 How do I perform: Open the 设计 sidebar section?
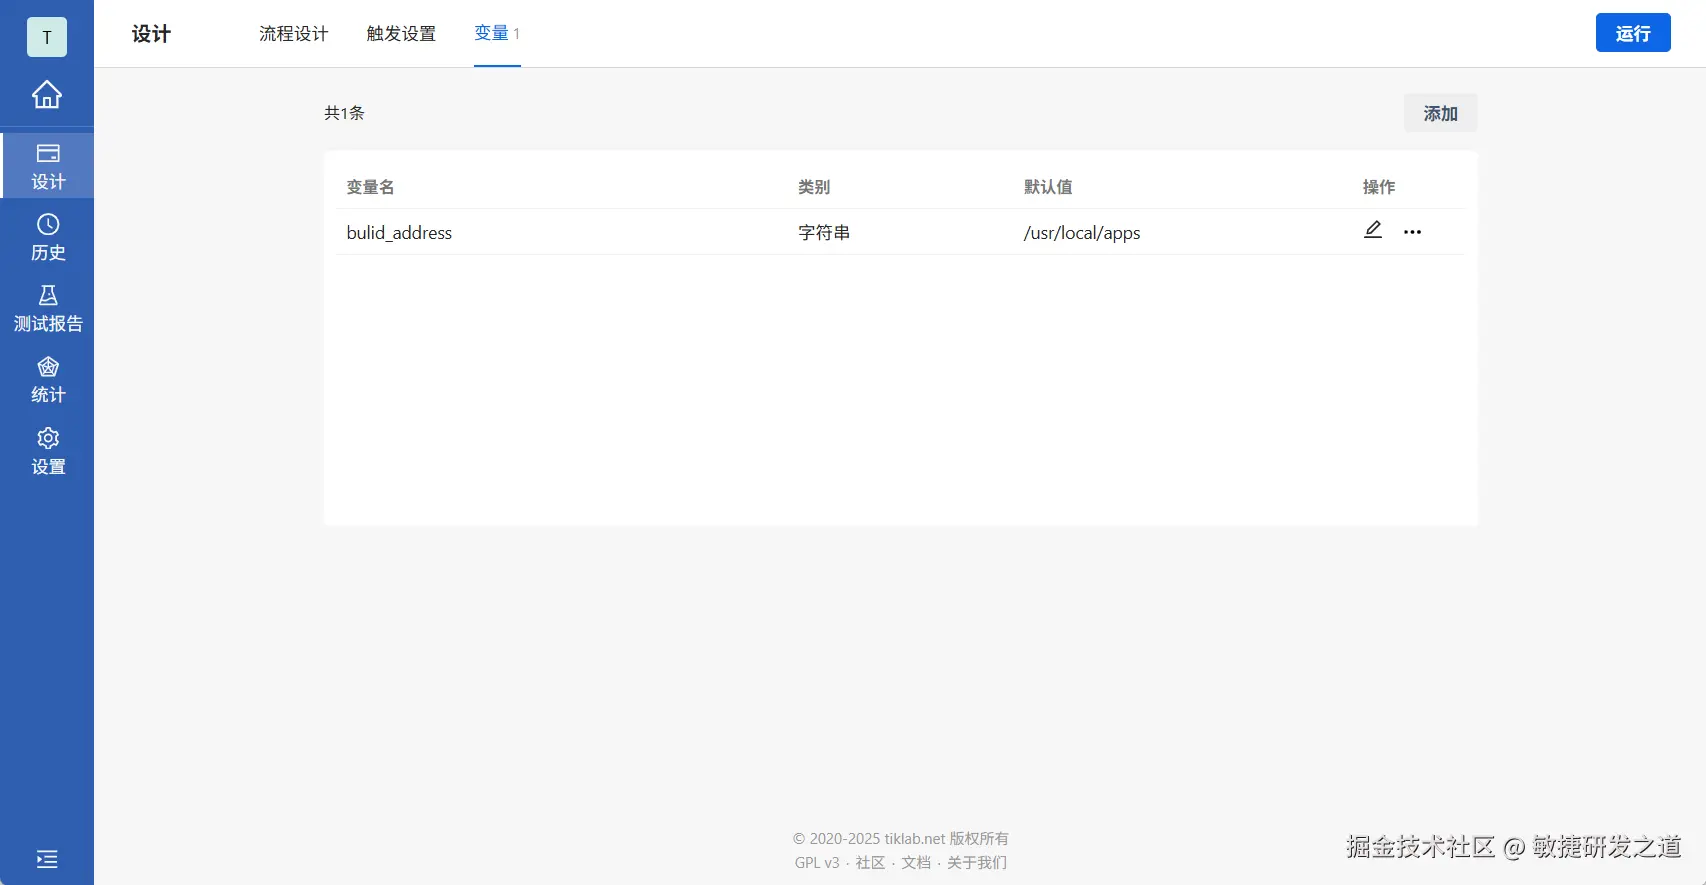47,166
